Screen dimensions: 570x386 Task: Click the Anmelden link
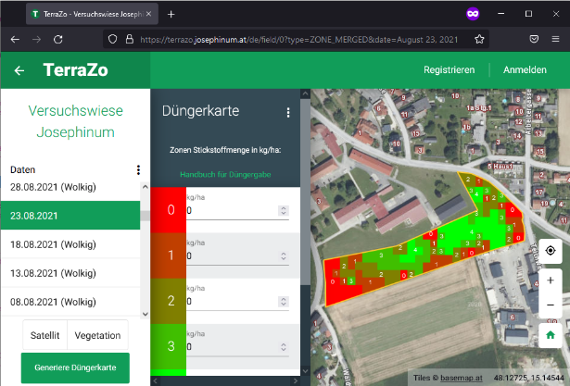pyautogui.click(x=525, y=70)
